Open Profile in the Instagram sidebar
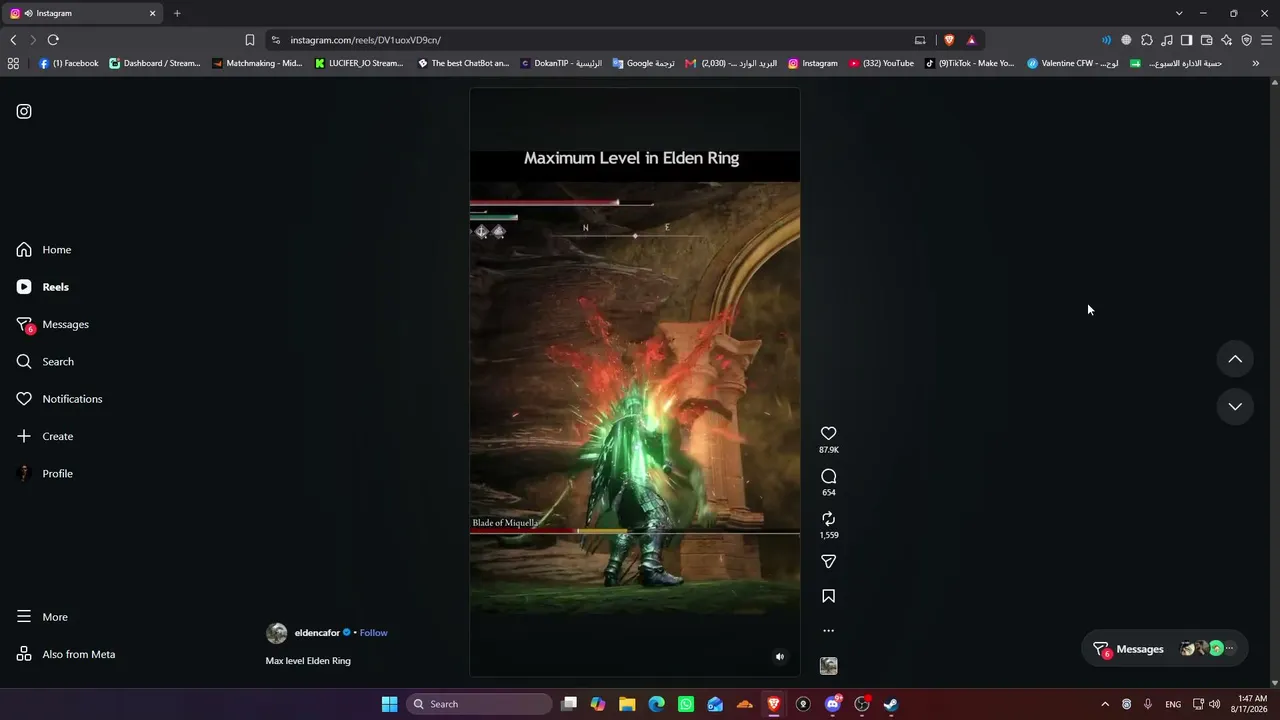This screenshot has height=720, width=1280. pyautogui.click(x=45, y=474)
